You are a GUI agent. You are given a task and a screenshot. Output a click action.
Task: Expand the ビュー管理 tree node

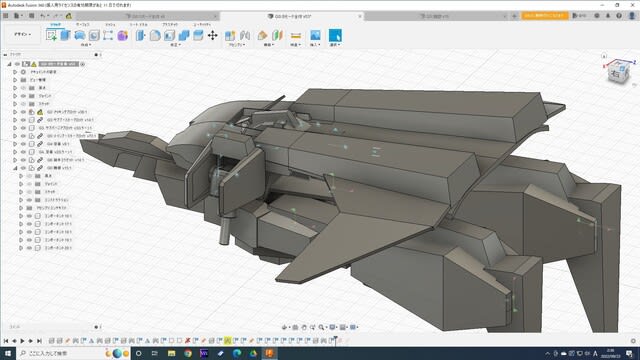[x=15, y=80]
